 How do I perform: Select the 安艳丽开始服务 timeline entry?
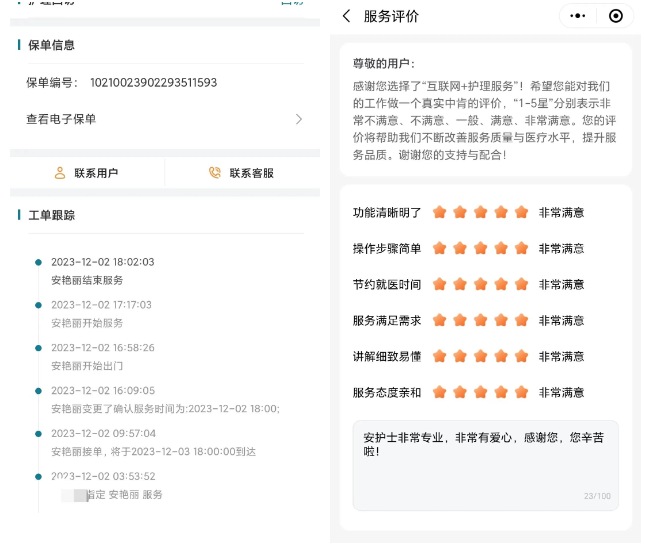click(x=87, y=323)
